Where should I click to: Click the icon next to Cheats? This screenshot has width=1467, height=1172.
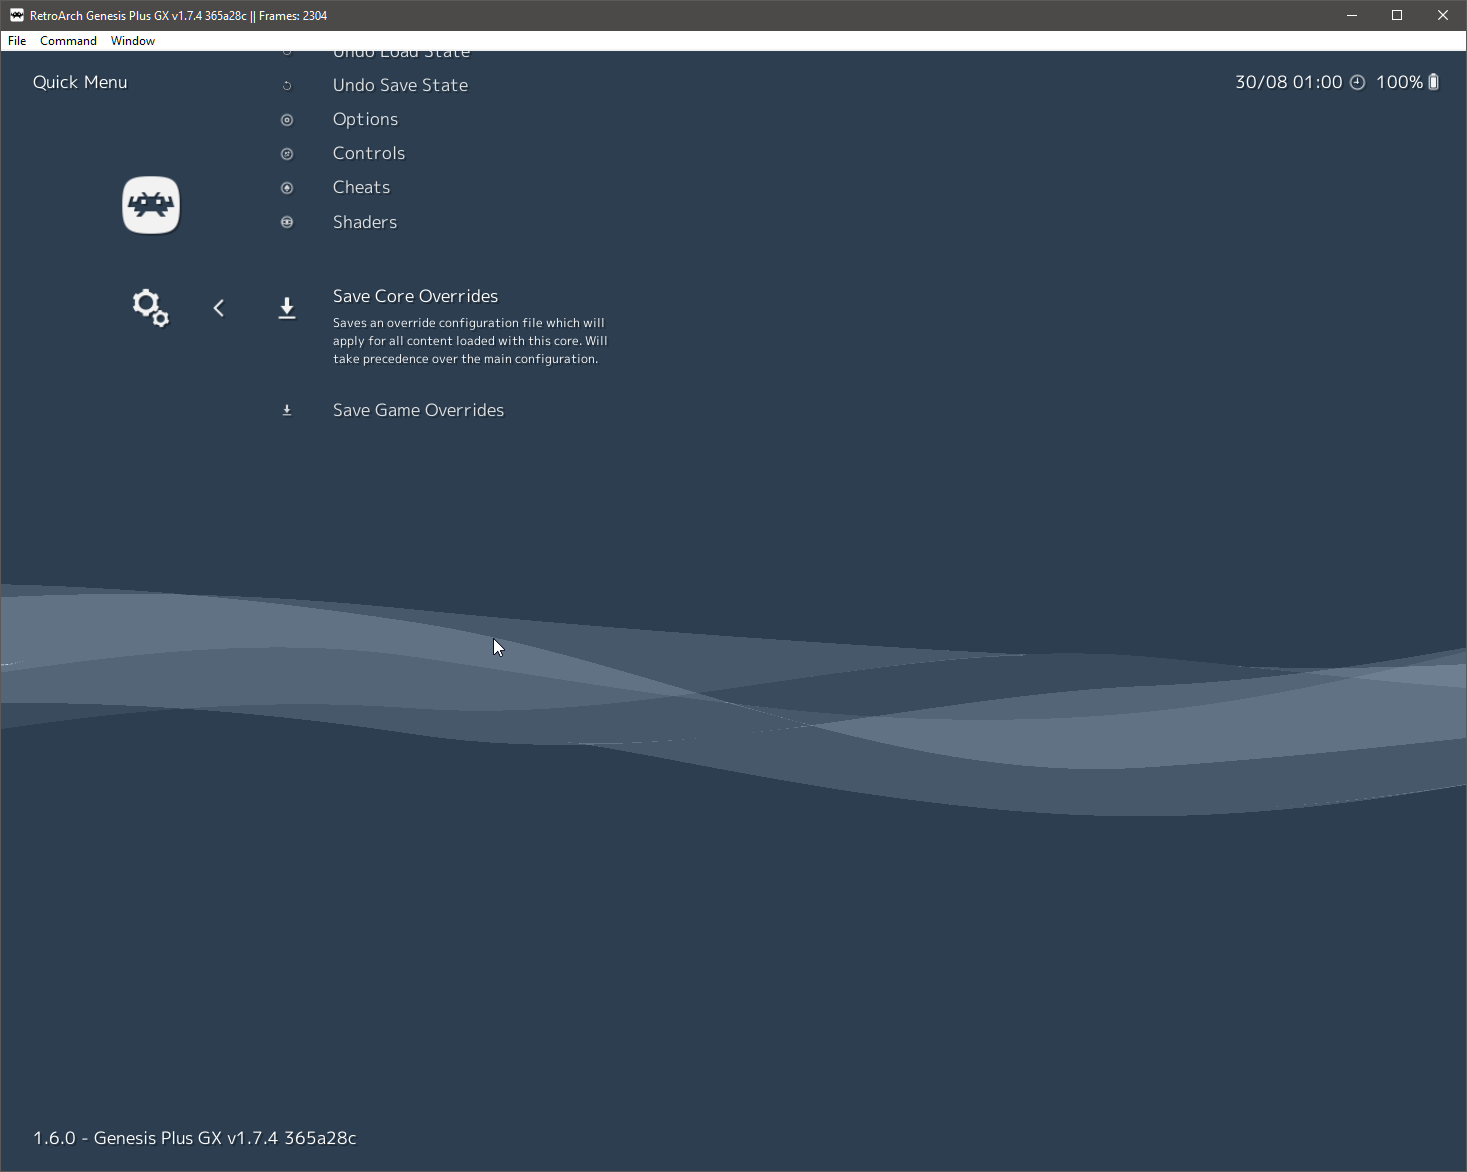pos(287,188)
